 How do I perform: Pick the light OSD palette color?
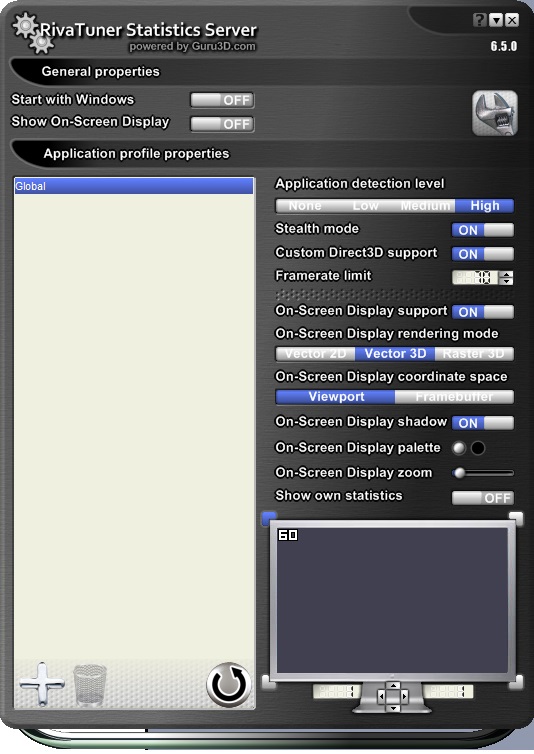[459, 448]
